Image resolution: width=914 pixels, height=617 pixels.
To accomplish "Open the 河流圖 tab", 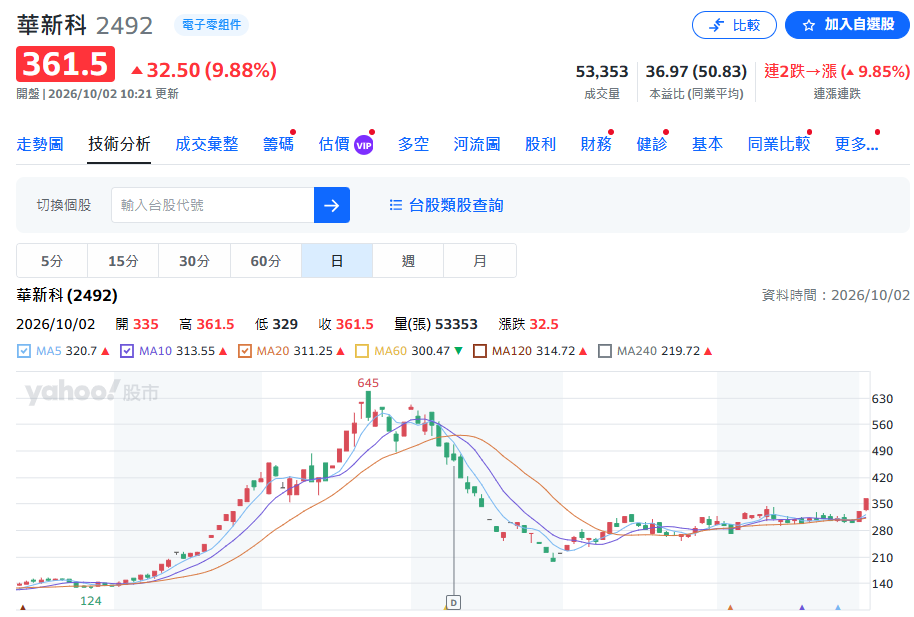I will coord(477,144).
